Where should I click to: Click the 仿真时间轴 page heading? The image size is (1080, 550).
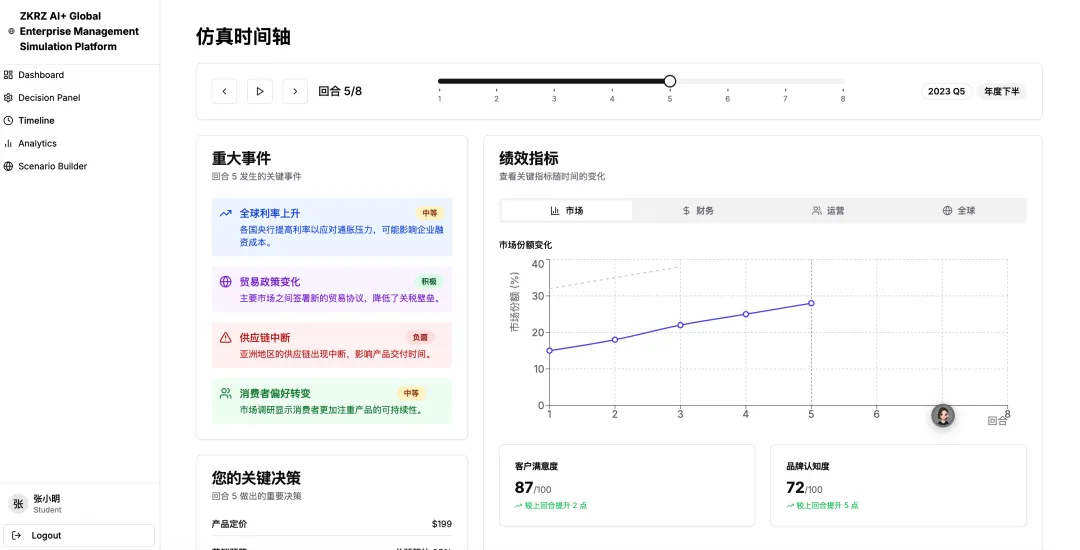coord(243,36)
